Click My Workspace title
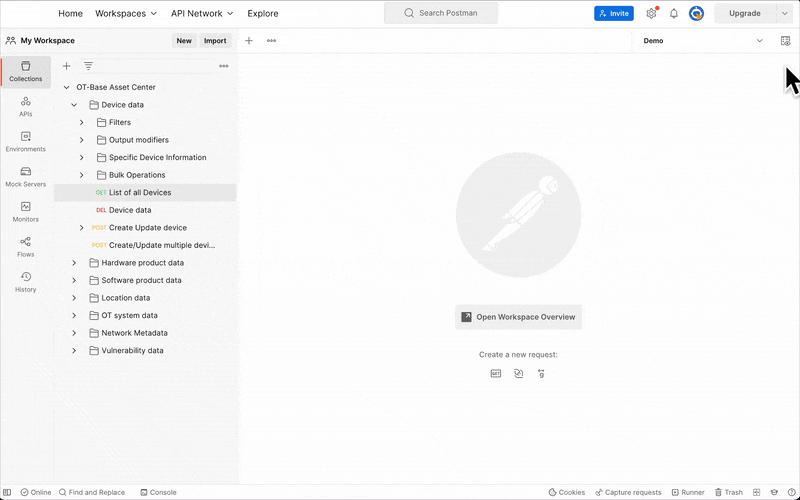This screenshot has width=800, height=500. [47, 41]
